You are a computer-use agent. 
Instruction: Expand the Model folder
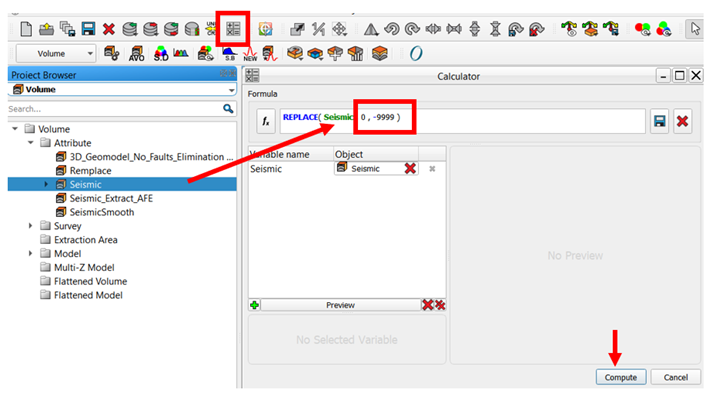(x=30, y=253)
